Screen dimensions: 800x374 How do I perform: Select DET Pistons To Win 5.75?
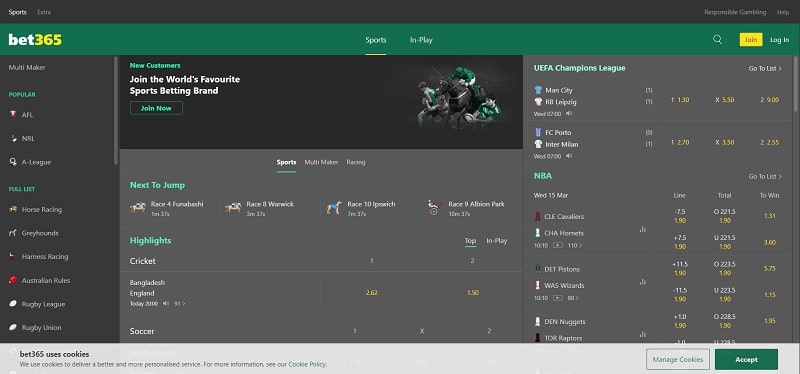click(770, 268)
